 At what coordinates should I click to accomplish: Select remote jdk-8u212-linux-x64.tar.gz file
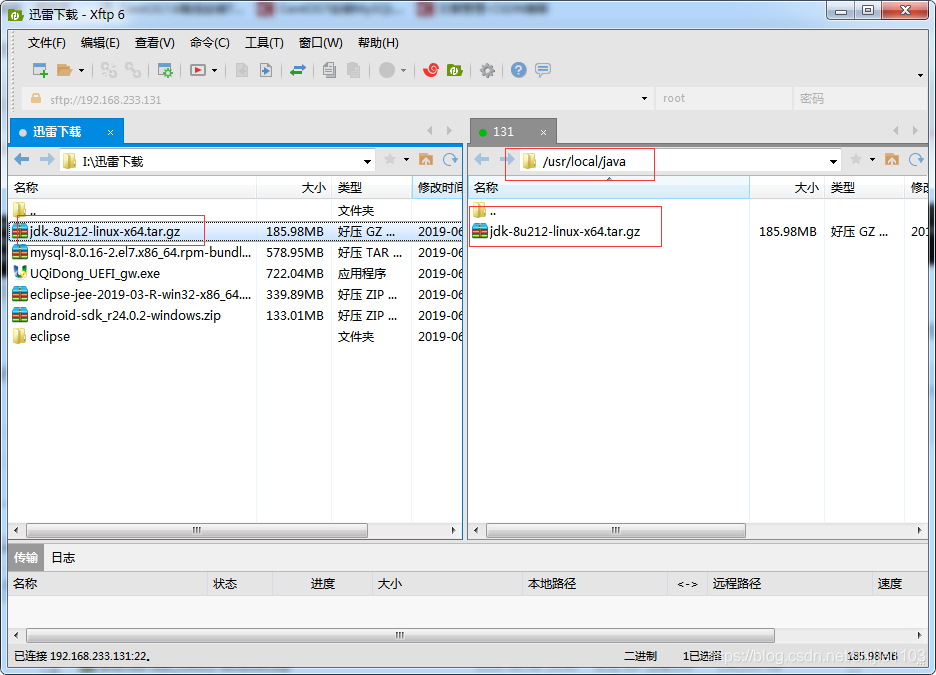698,231
